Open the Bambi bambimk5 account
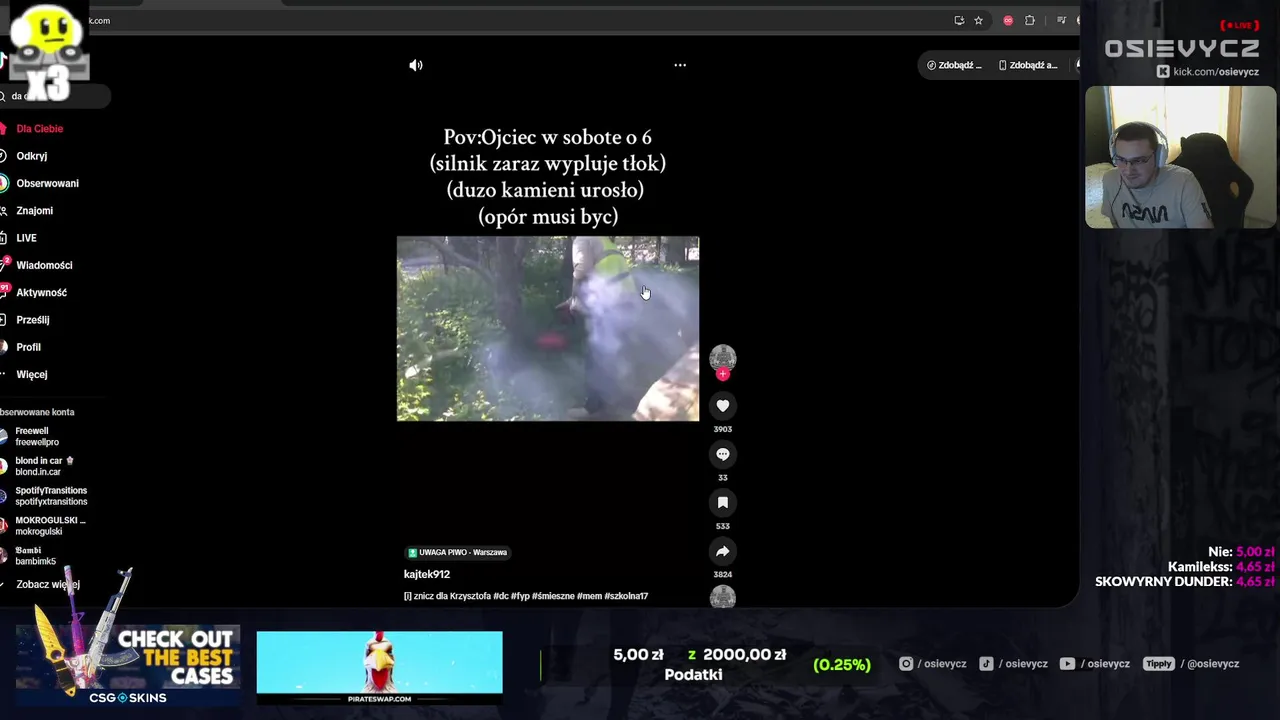The image size is (1280, 720). (x=35, y=556)
